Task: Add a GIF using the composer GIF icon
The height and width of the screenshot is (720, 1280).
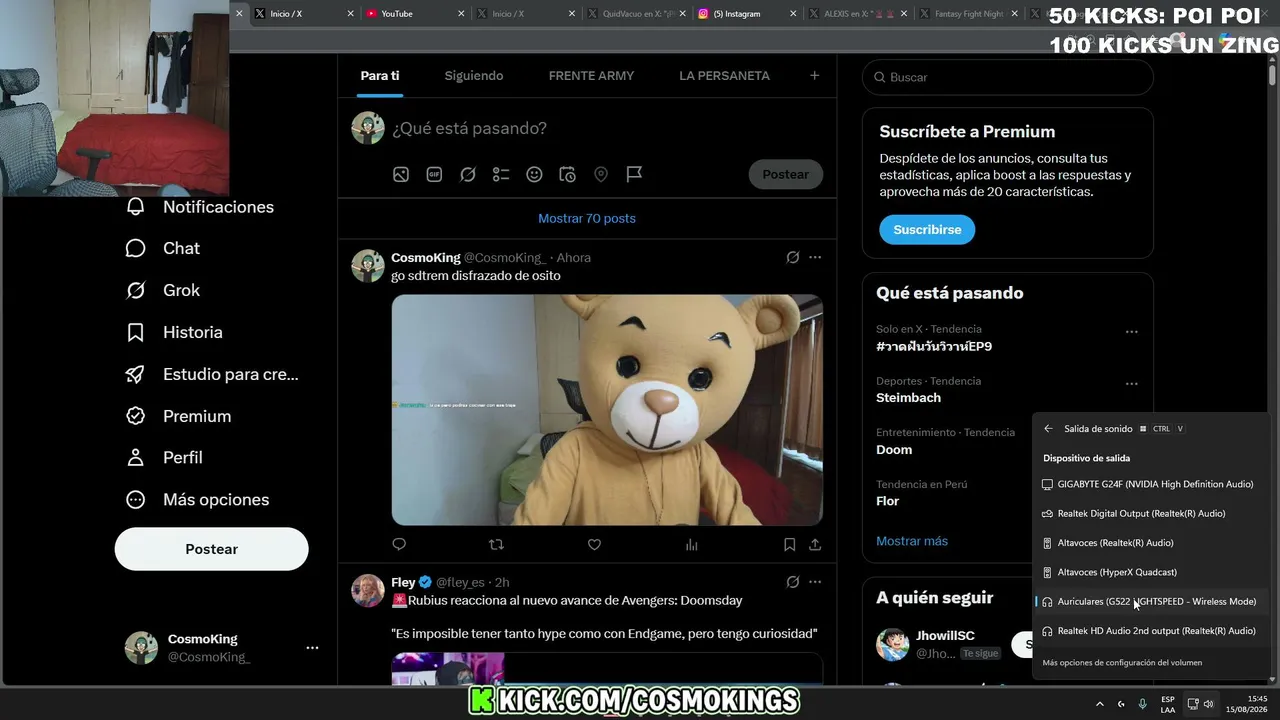Action: pos(434,174)
